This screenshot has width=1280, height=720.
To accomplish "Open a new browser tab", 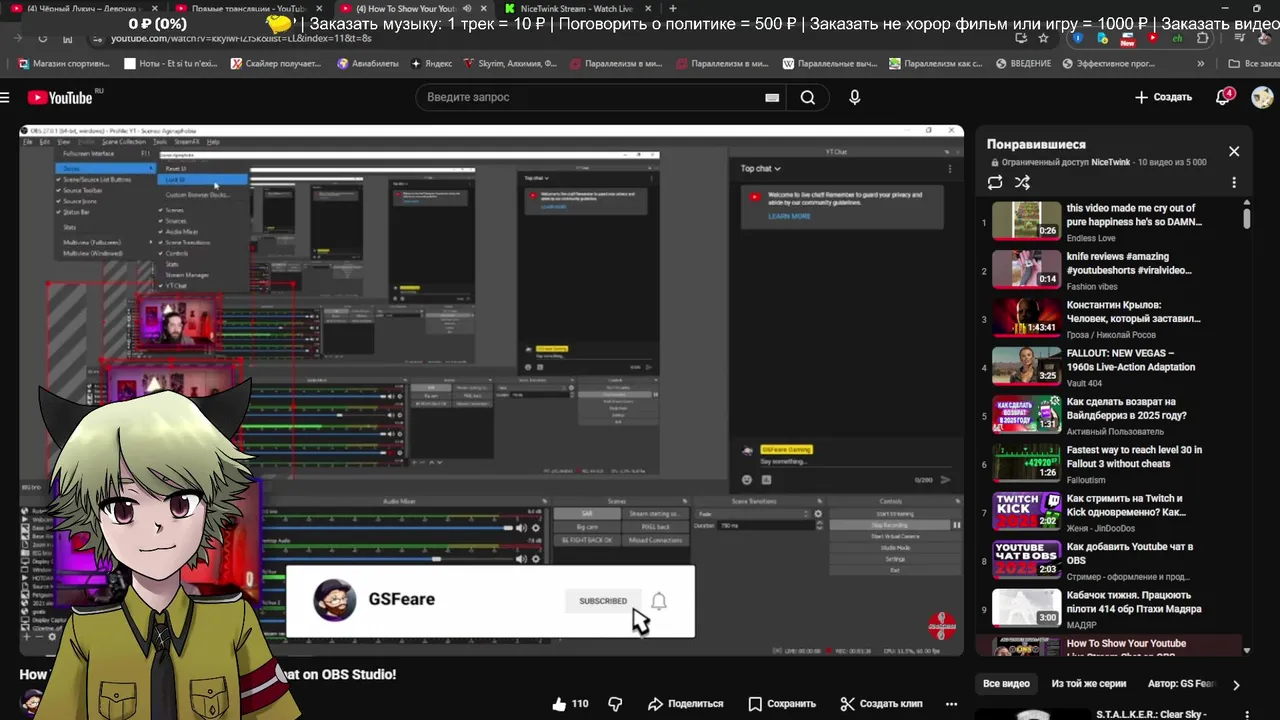I will [x=672, y=8].
